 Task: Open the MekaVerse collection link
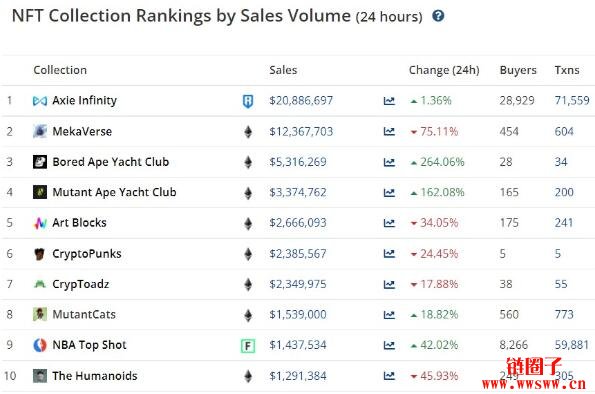pos(82,131)
